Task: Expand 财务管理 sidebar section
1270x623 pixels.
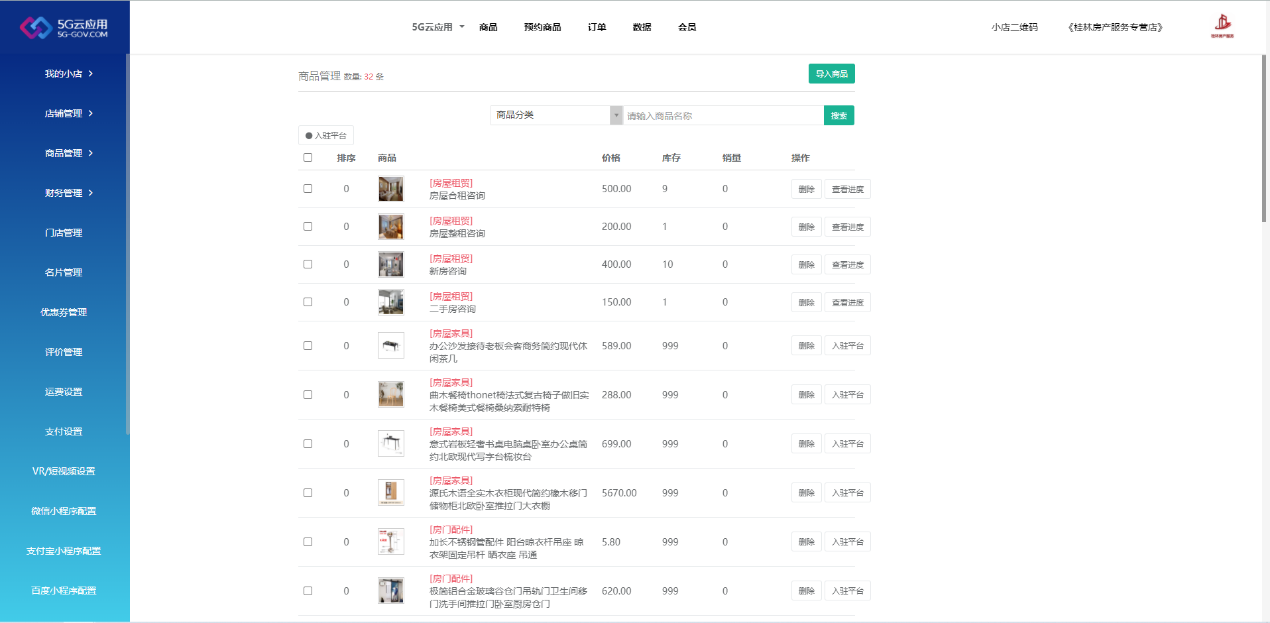Action: (68, 193)
